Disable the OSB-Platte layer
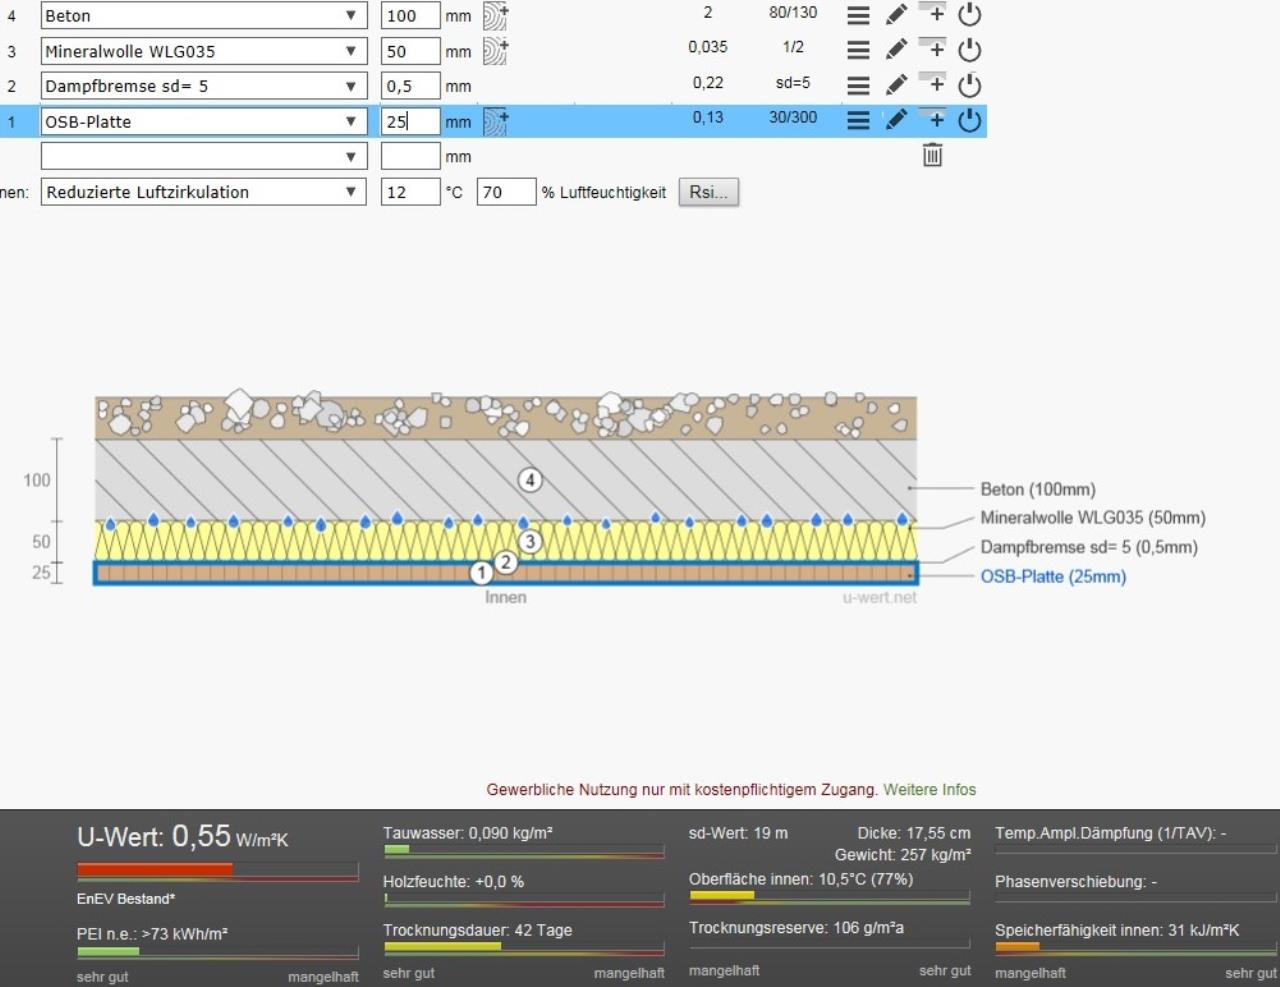 tap(970, 120)
